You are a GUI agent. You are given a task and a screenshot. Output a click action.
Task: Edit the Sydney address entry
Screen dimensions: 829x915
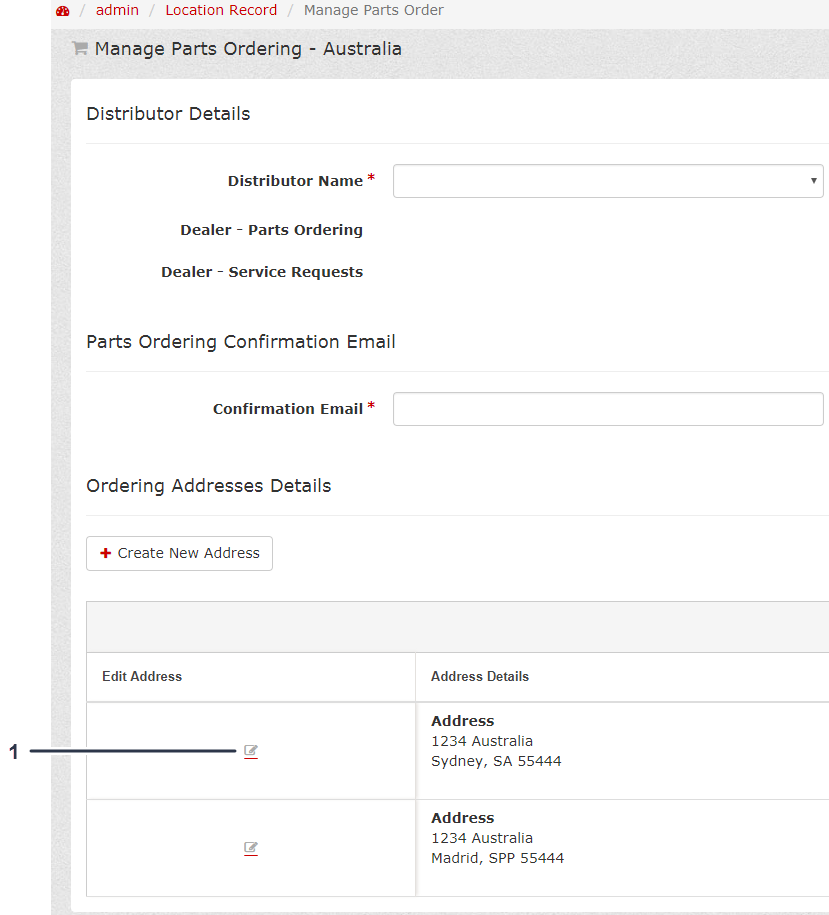click(251, 751)
